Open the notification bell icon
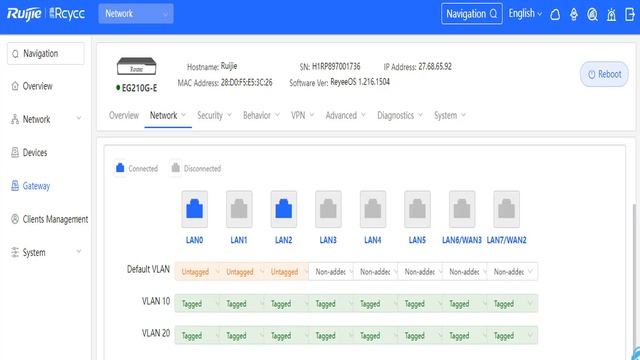This screenshot has height=360, width=640. [555, 14]
